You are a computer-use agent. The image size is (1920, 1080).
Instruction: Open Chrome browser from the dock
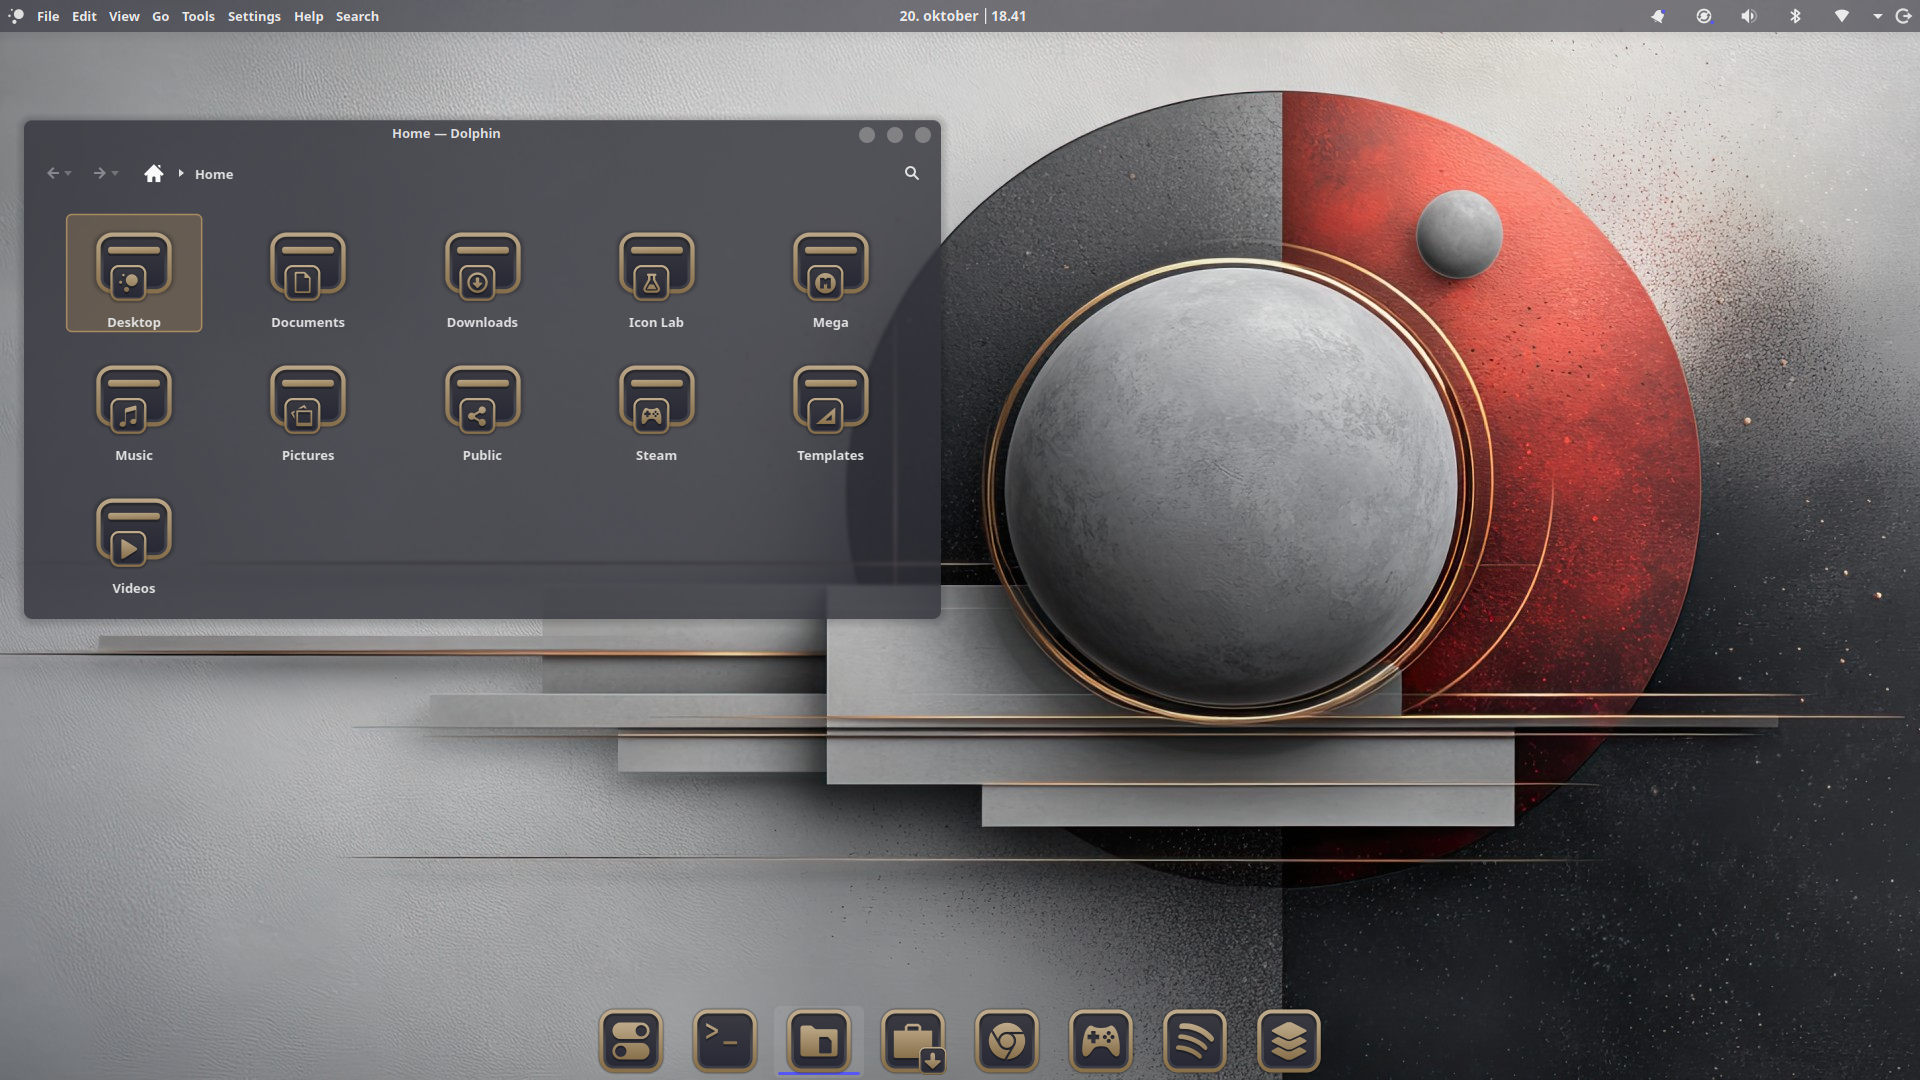1007,1041
